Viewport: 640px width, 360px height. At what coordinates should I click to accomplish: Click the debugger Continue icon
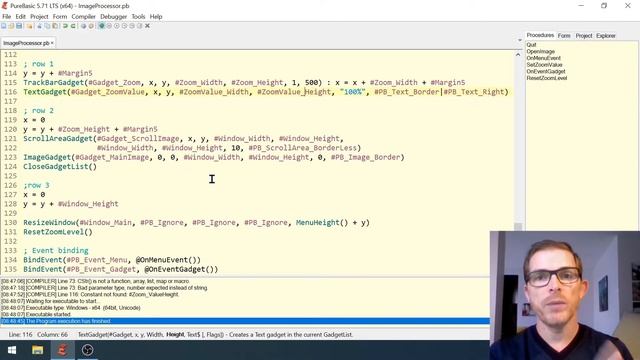[x=117, y=26]
